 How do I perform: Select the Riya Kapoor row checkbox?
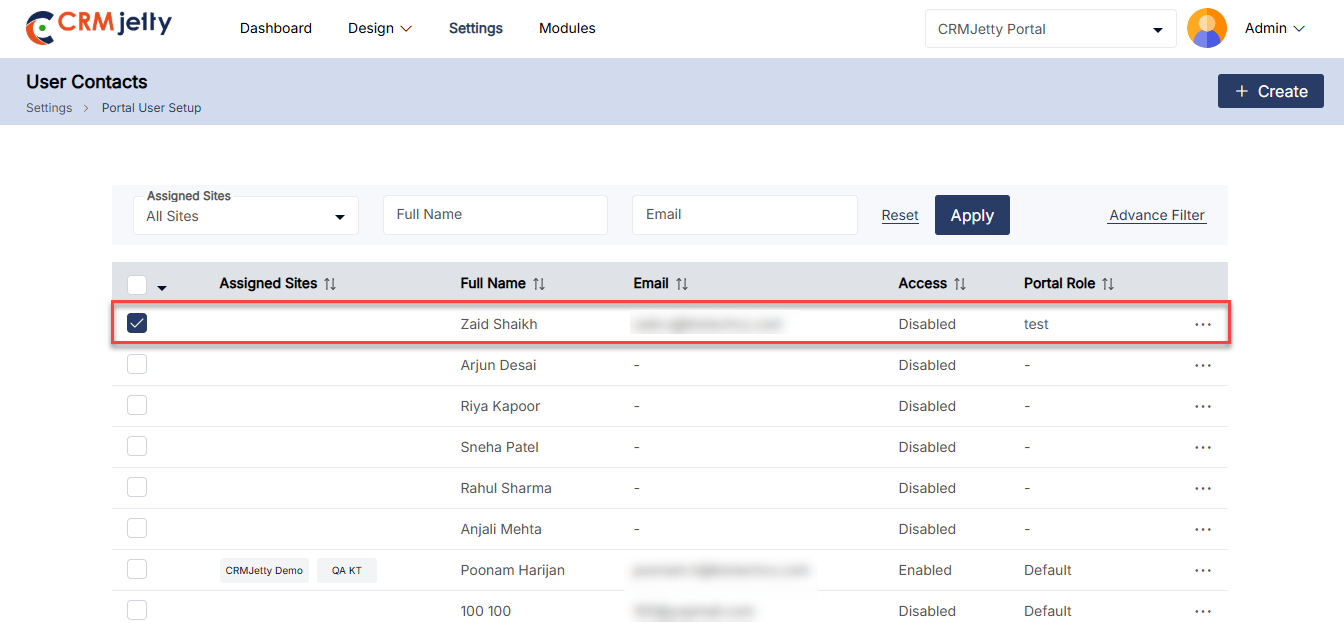tap(137, 405)
